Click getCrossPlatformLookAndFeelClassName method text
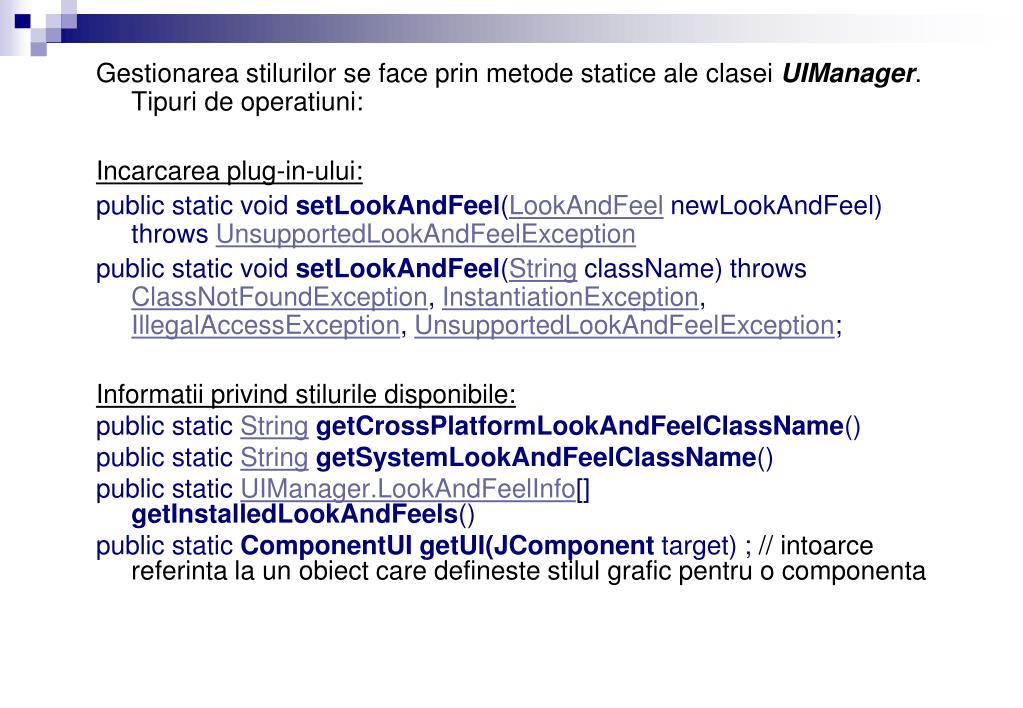 (x=579, y=427)
